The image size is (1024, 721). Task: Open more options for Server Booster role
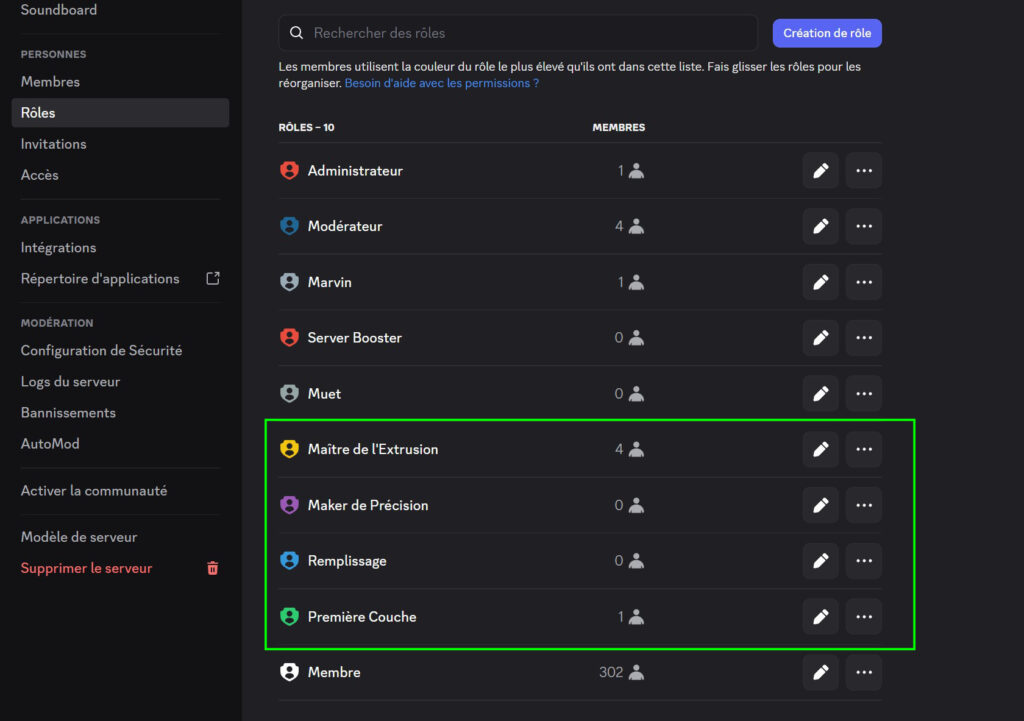tap(864, 338)
